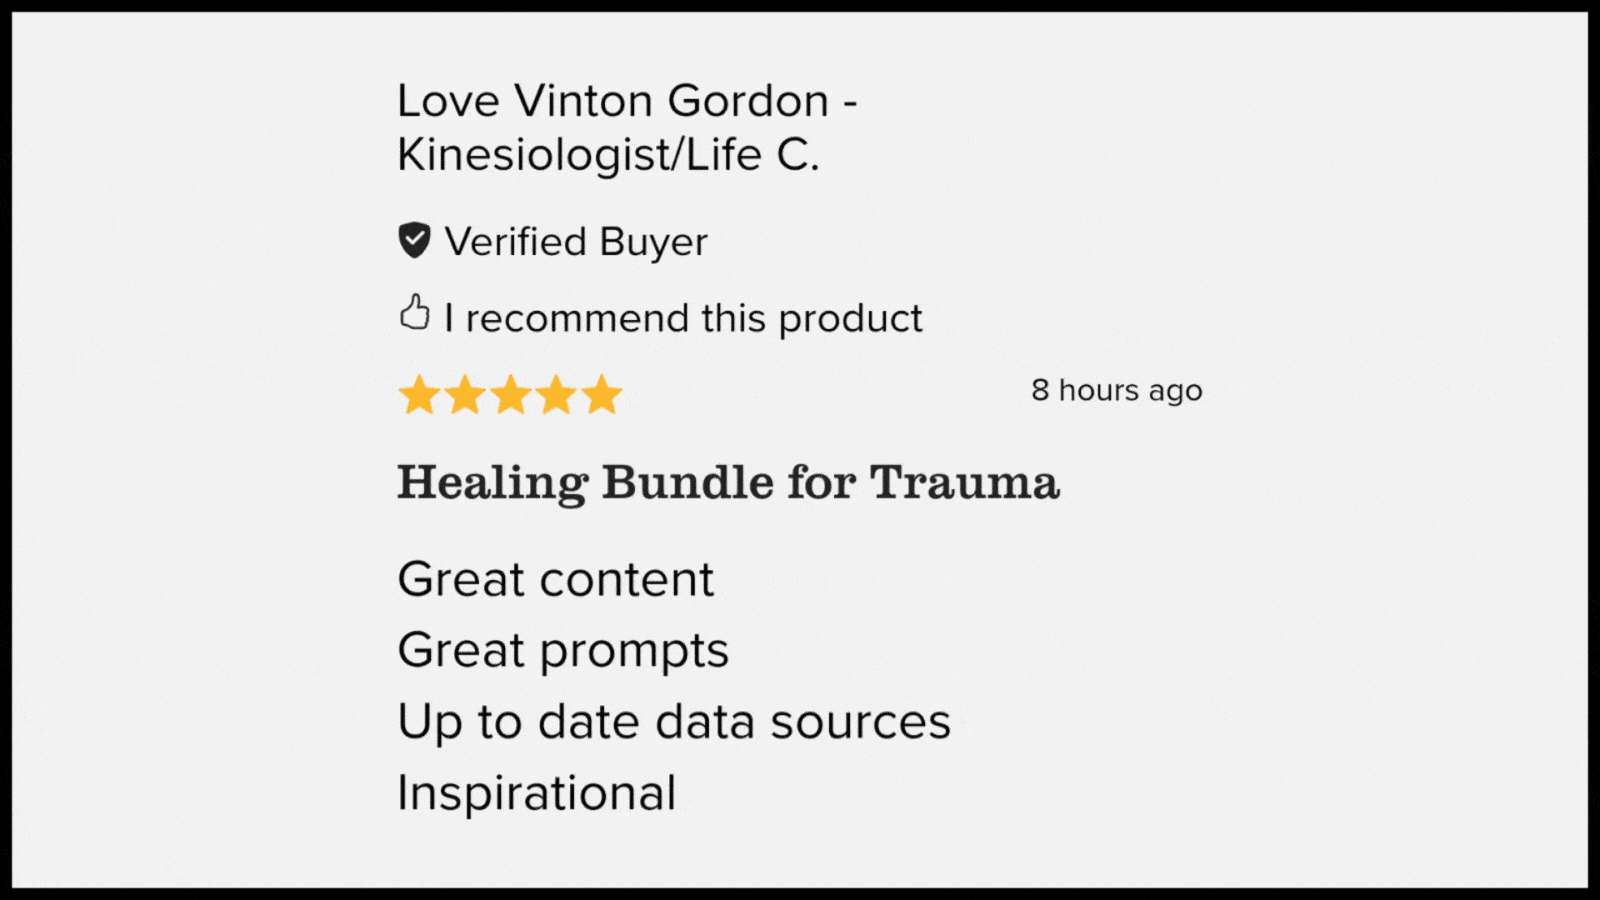Click the thumbs-up recommend icon
1600x900 pixels.
pyautogui.click(x=414, y=312)
